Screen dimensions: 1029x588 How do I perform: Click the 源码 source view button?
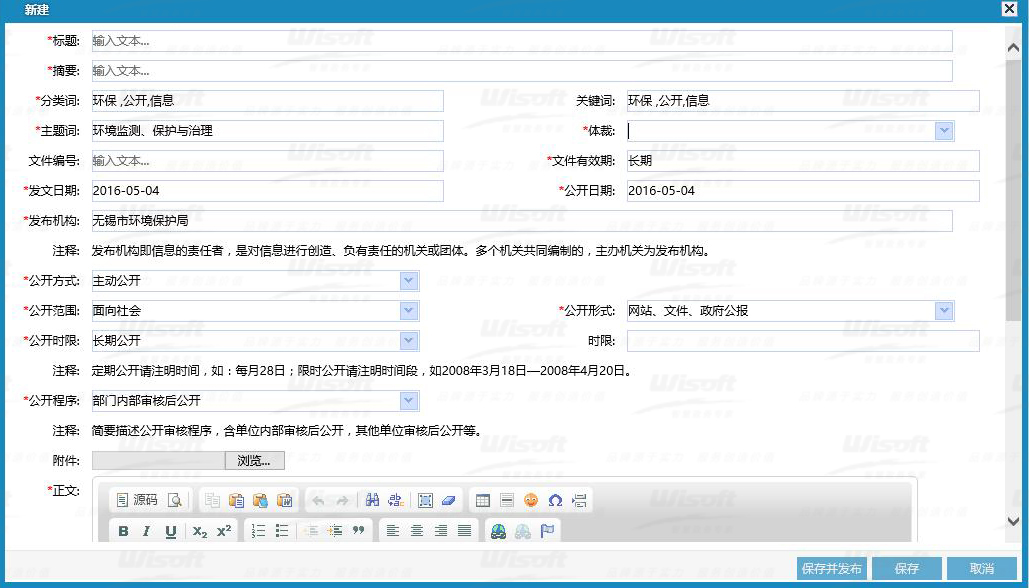point(137,500)
